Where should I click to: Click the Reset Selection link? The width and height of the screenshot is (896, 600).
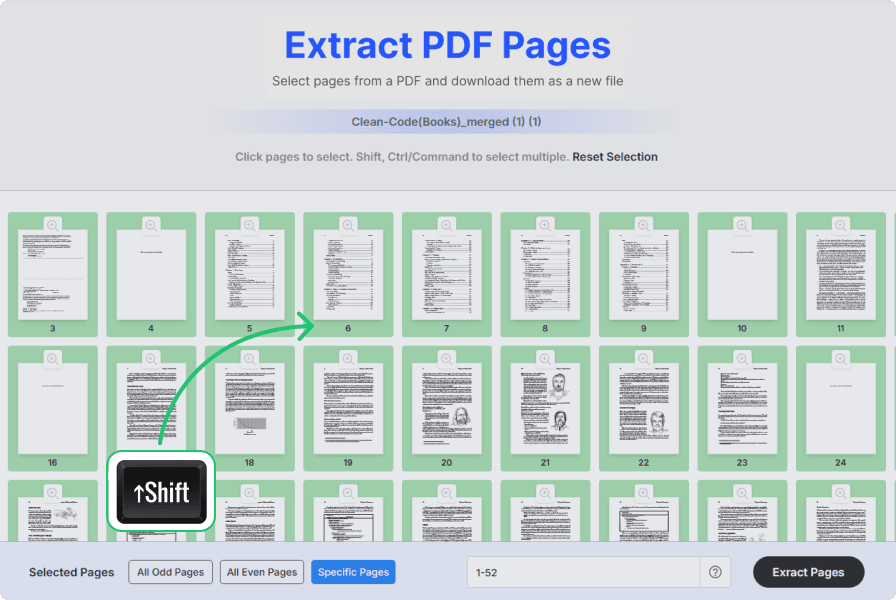tap(615, 157)
